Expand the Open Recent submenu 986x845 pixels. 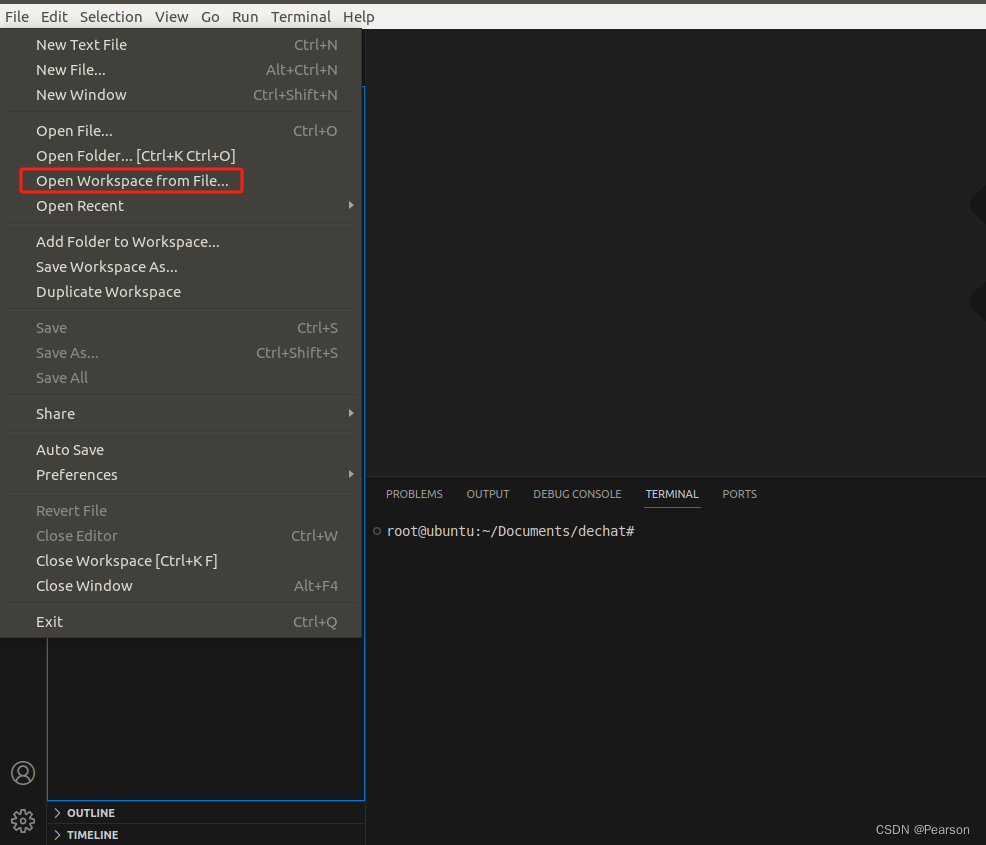80,206
